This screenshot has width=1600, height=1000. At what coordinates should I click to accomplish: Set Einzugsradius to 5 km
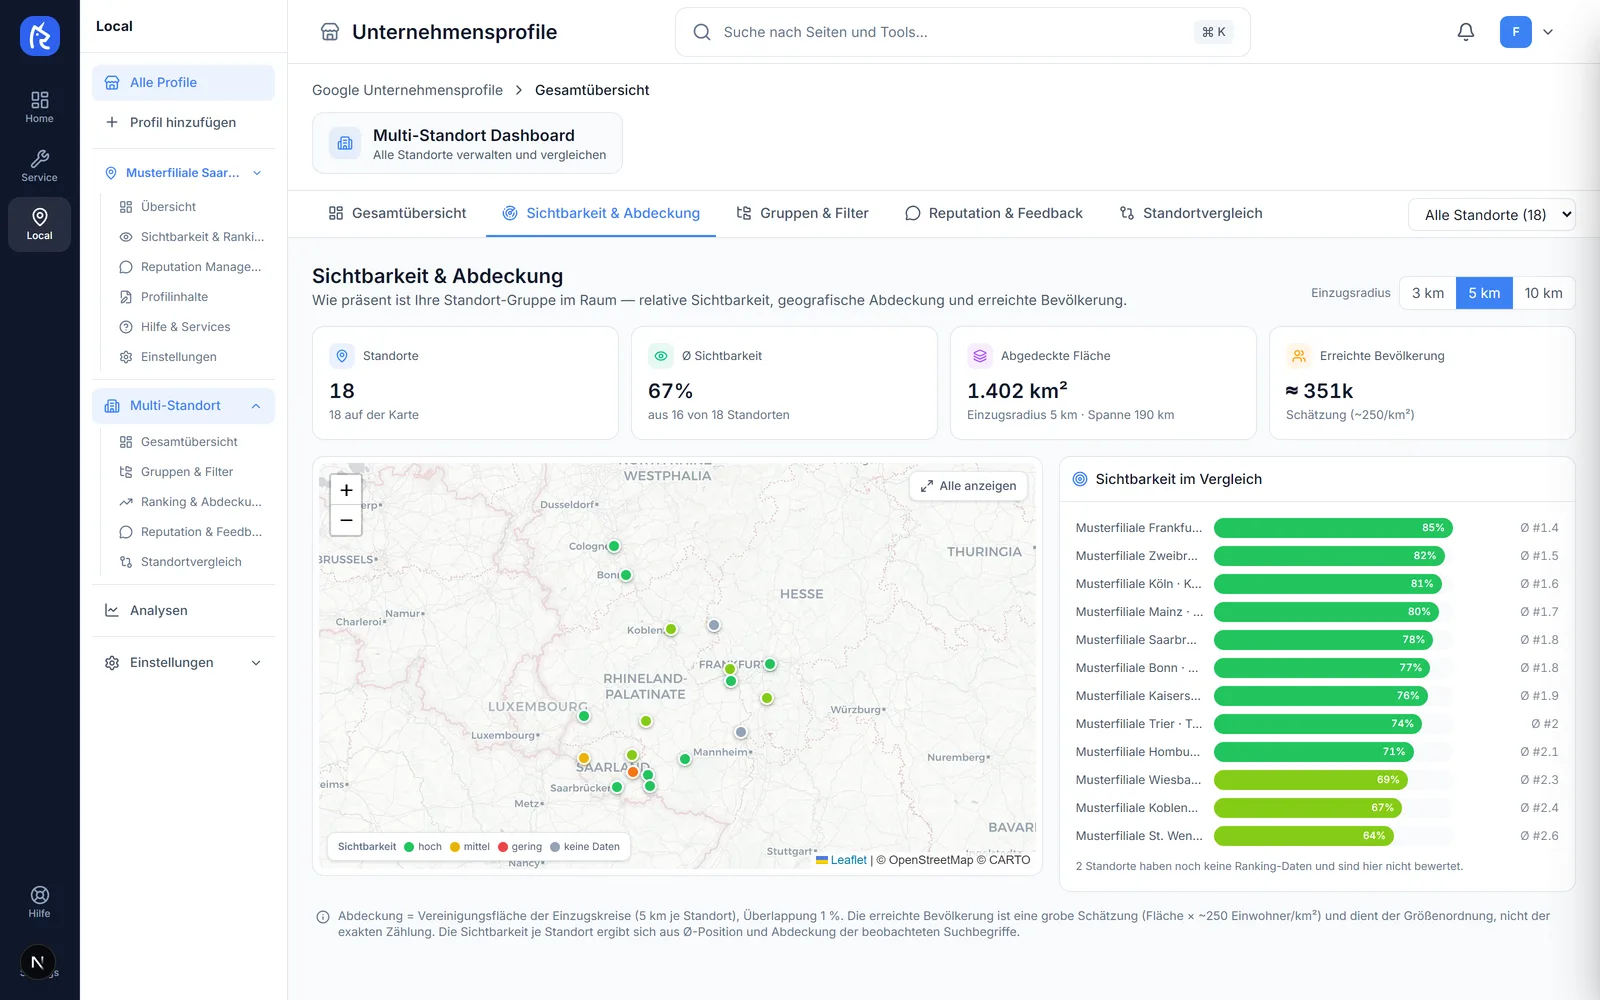tap(1484, 293)
